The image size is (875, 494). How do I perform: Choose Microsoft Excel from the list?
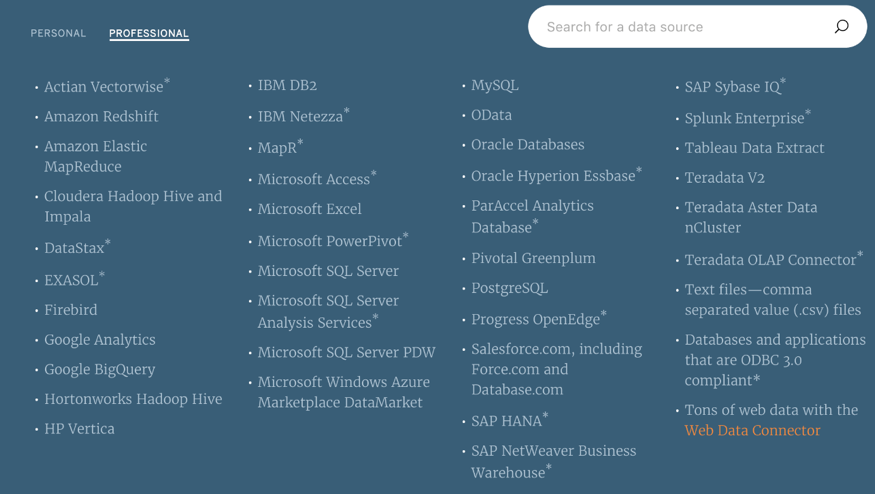[x=309, y=210]
